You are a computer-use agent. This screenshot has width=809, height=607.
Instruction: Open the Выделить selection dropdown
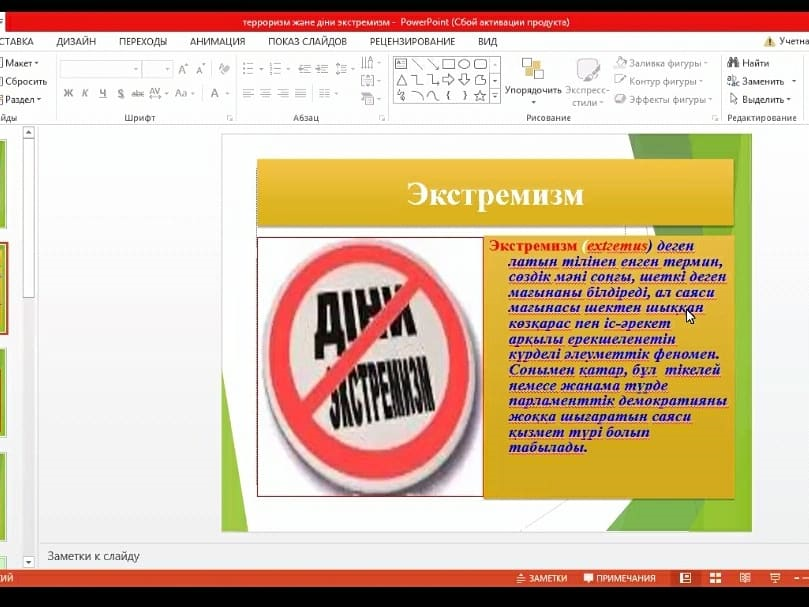(x=761, y=99)
